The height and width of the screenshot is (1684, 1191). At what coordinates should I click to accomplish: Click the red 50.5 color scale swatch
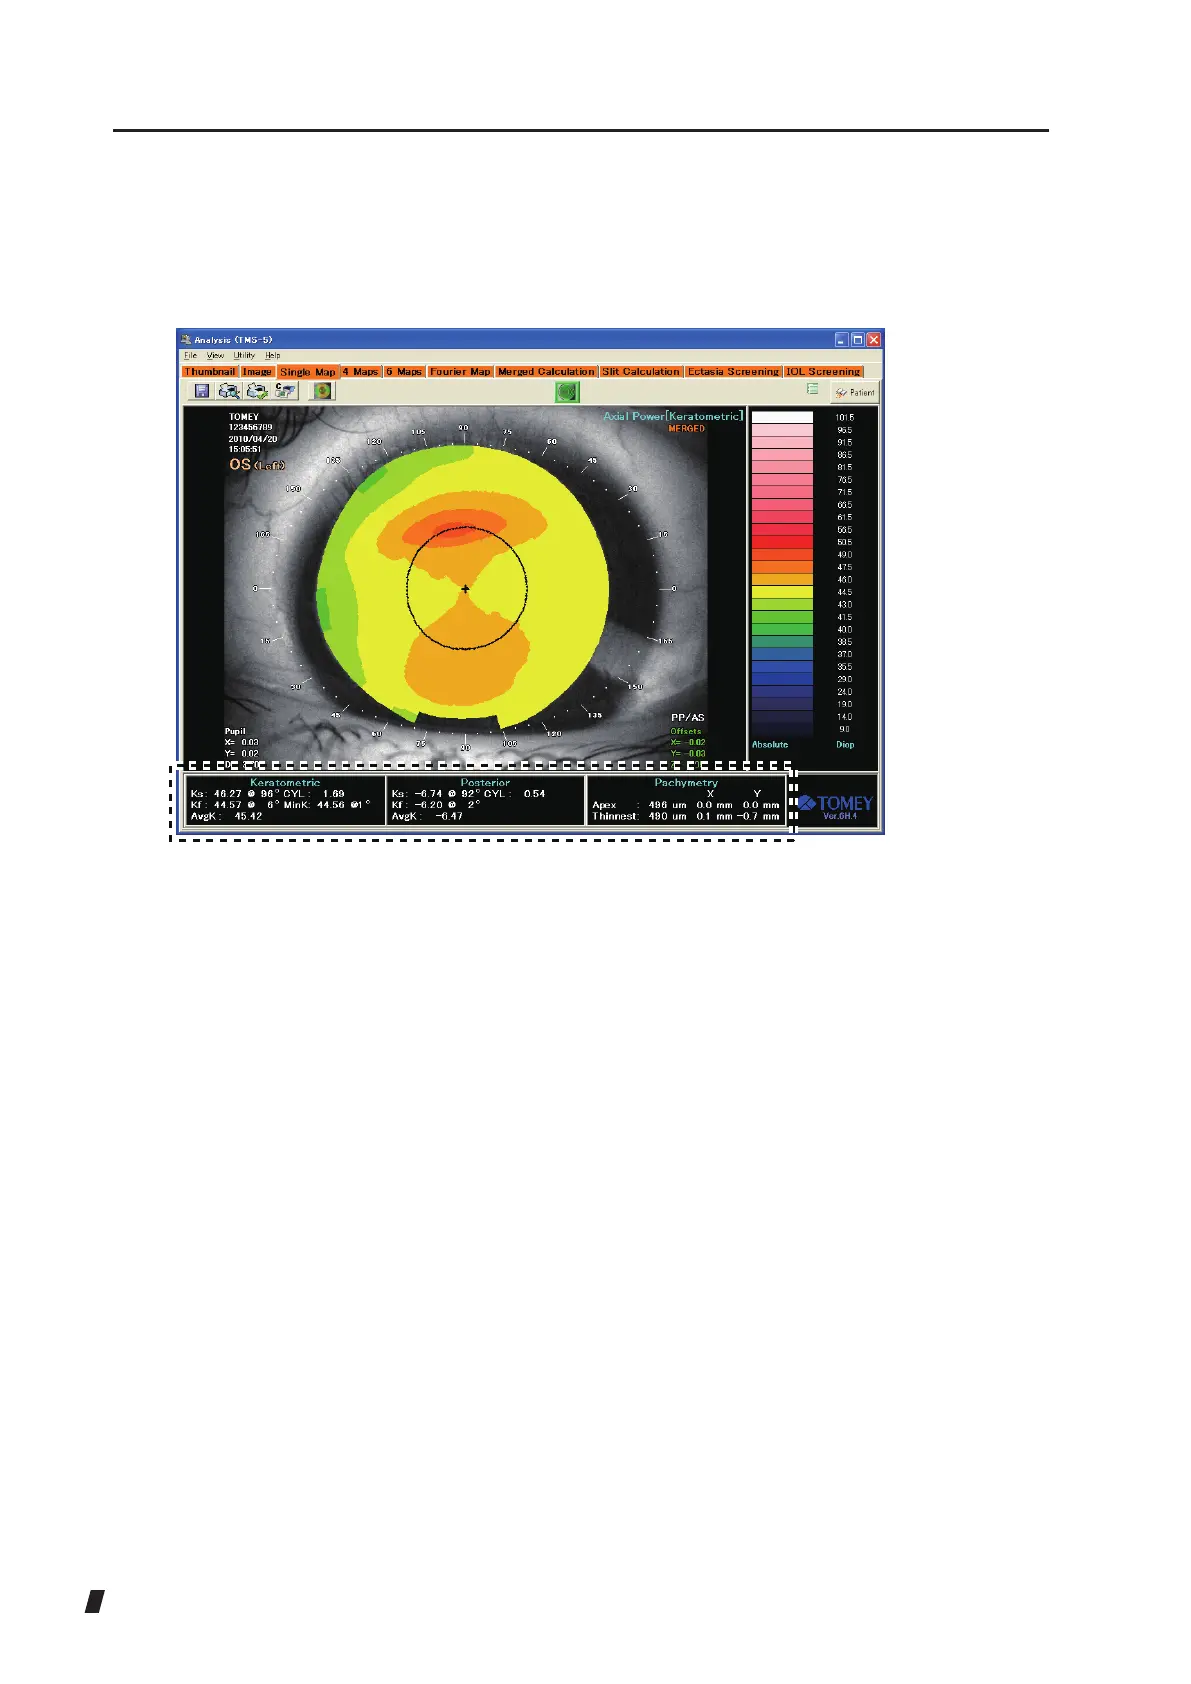[x=782, y=542]
